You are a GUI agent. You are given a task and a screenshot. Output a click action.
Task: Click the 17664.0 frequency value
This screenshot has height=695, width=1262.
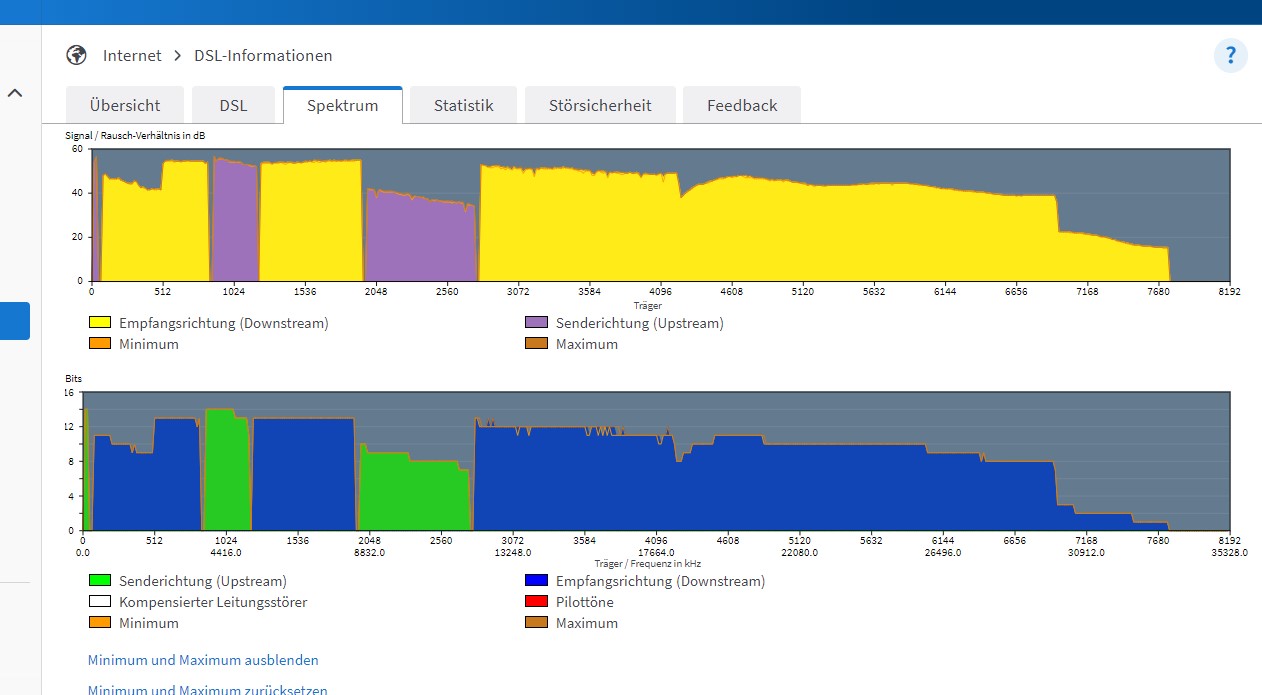(656, 552)
